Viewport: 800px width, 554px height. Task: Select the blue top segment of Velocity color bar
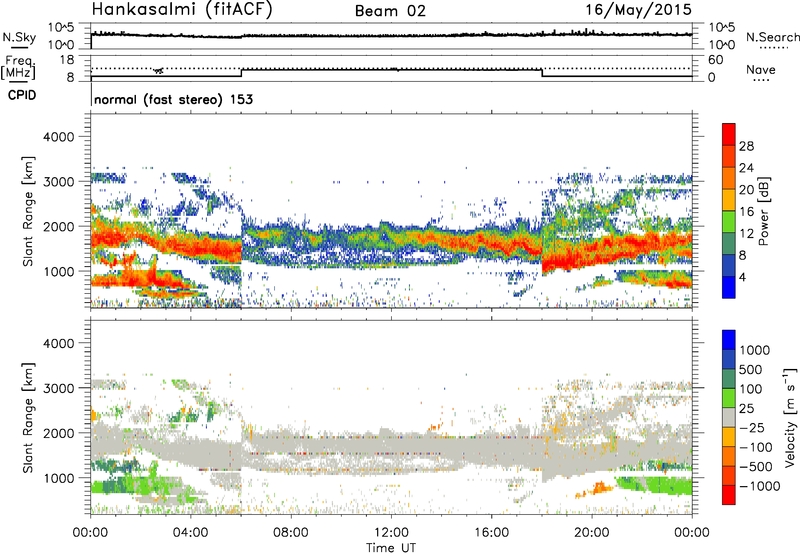point(729,340)
